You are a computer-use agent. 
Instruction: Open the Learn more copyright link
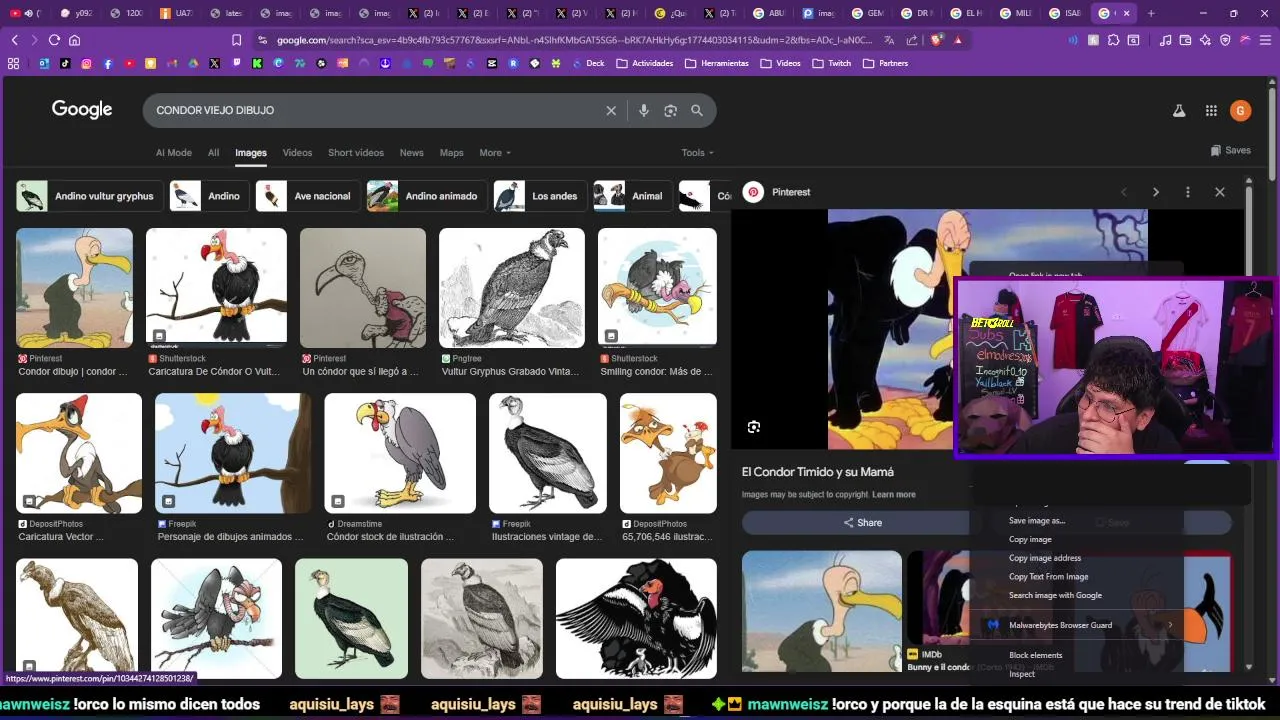tap(894, 494)
